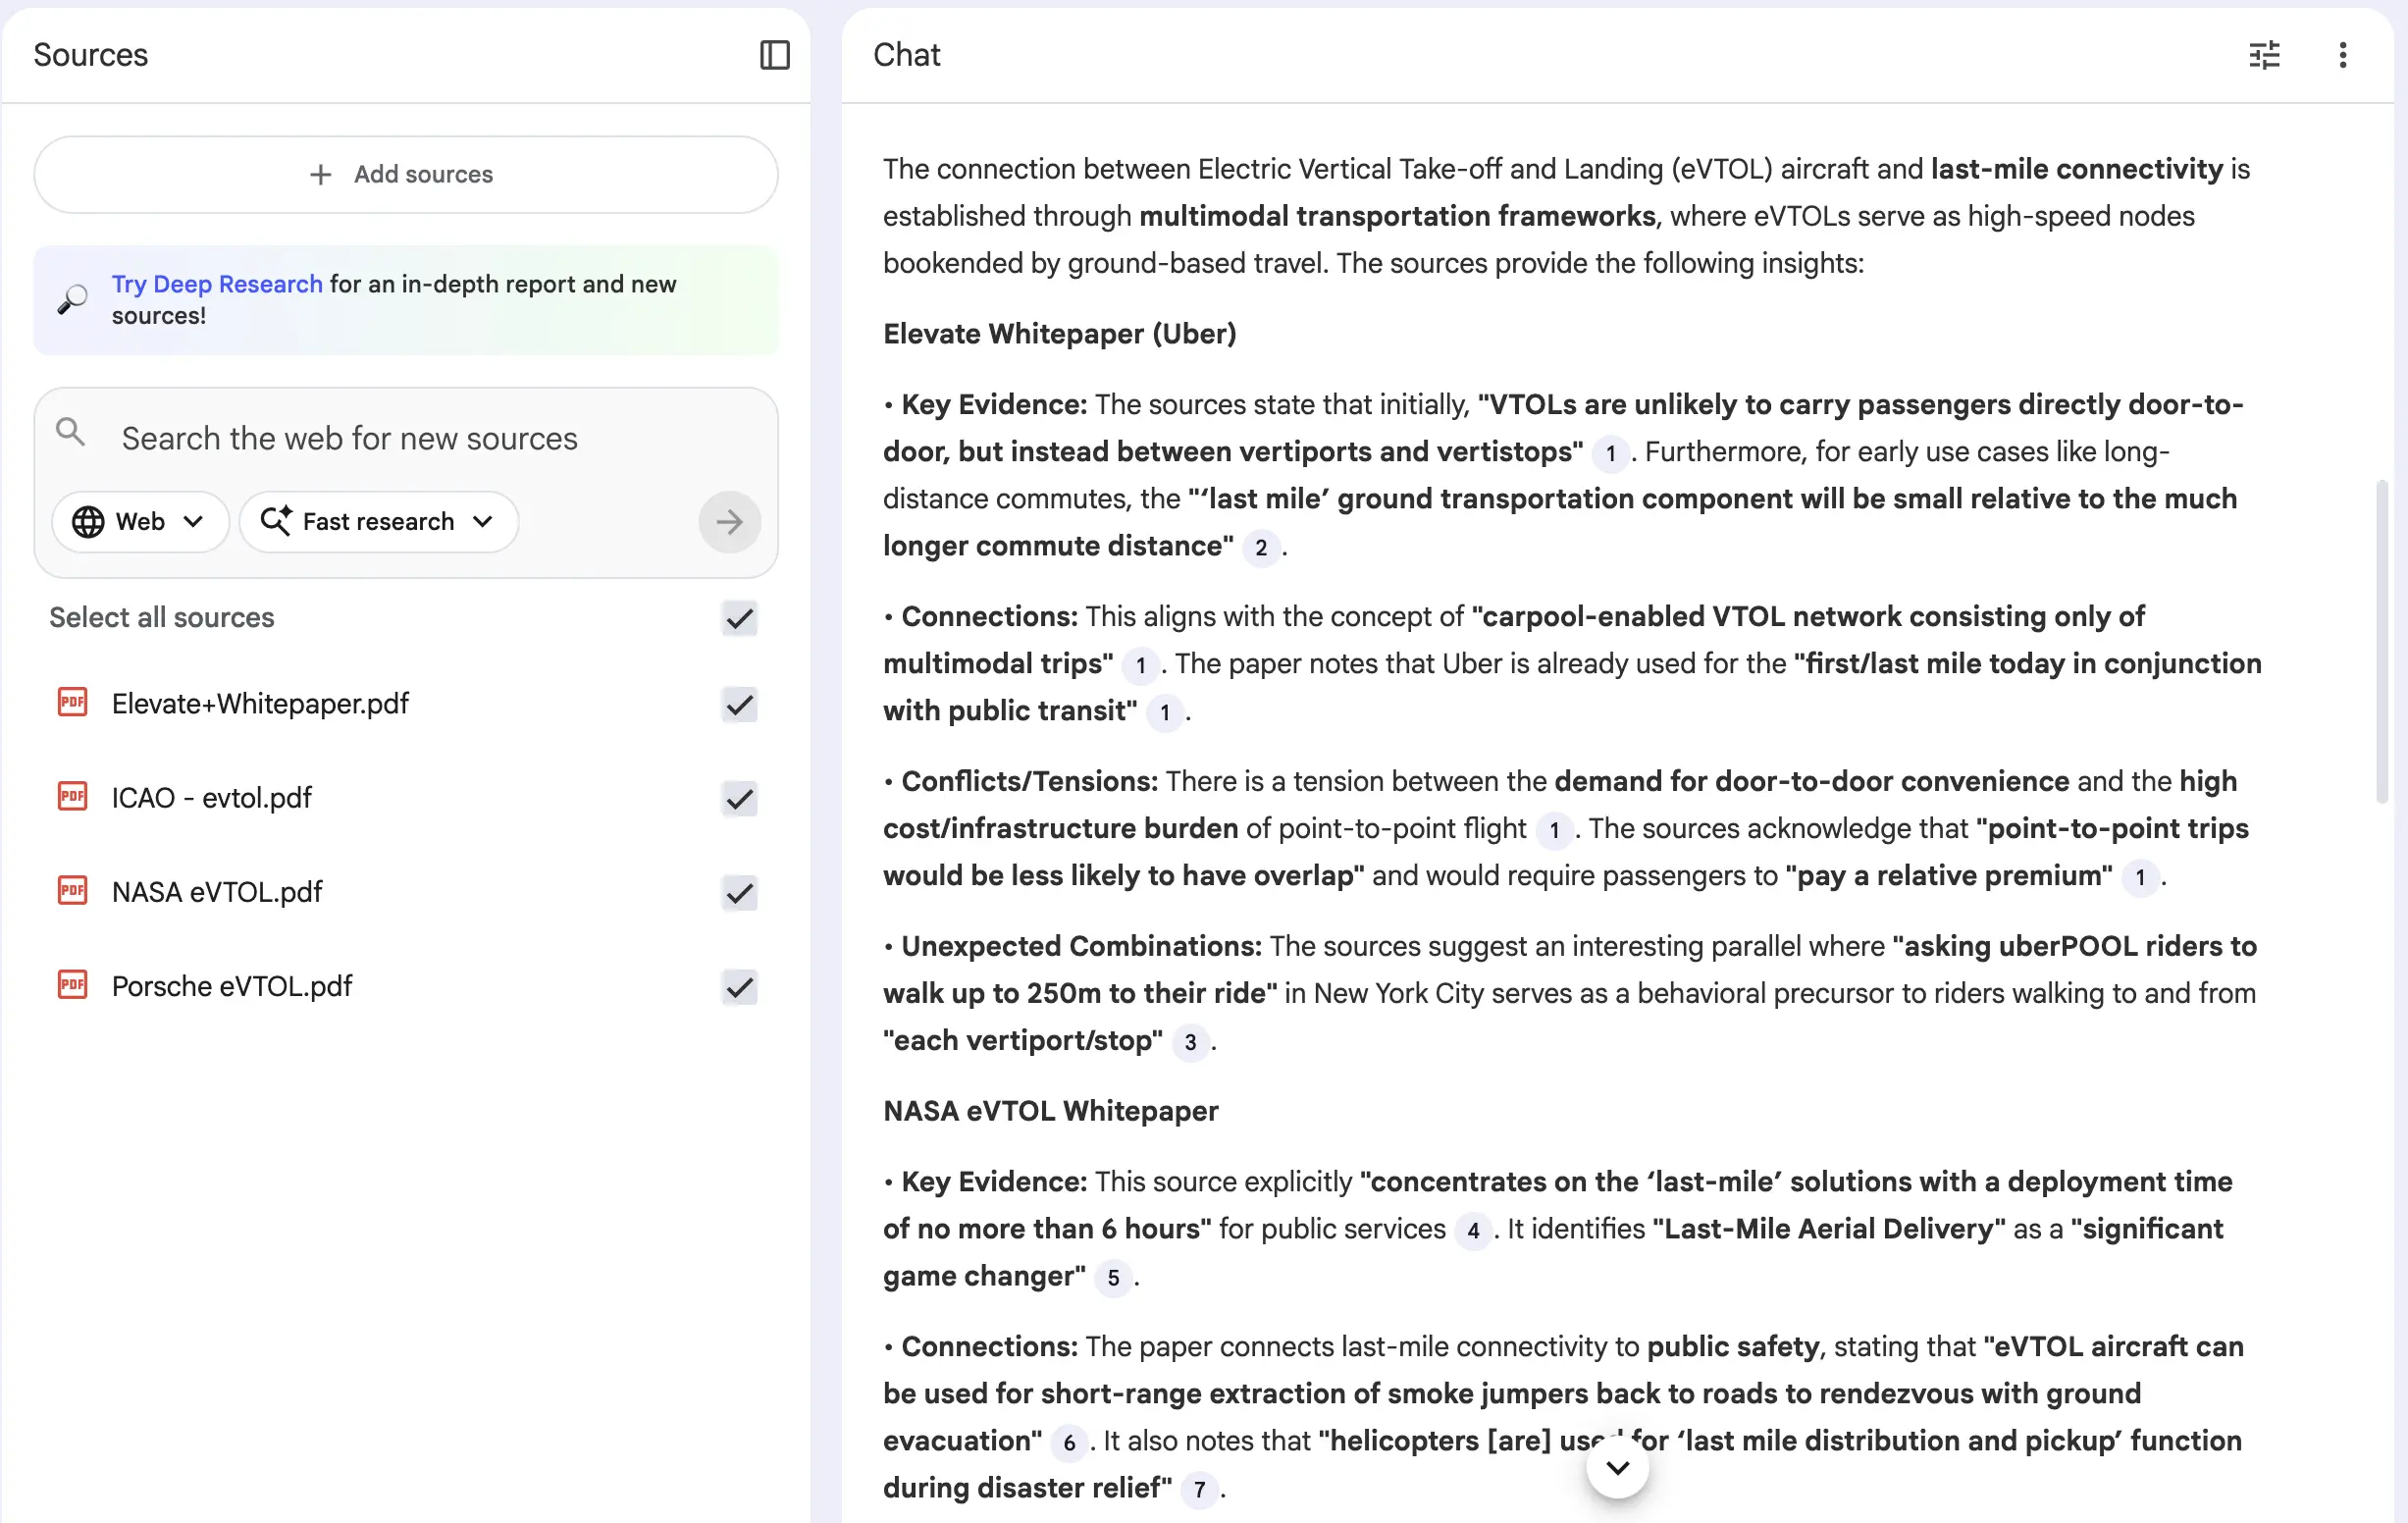Uncheck Select all sources checkbox

point(739,618)
